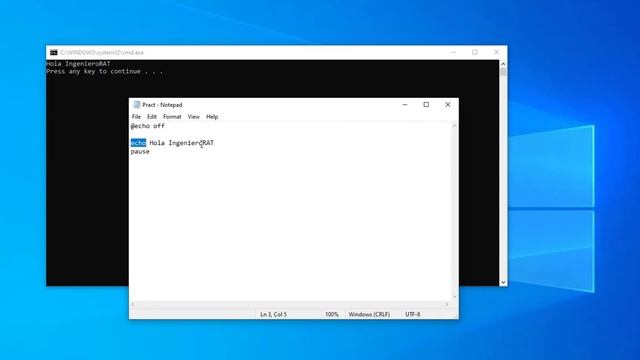This screenshot has height=360, width=640.
Task: Click 'IngenieroRAT' text in Notepad
Action: pos(191,143)
